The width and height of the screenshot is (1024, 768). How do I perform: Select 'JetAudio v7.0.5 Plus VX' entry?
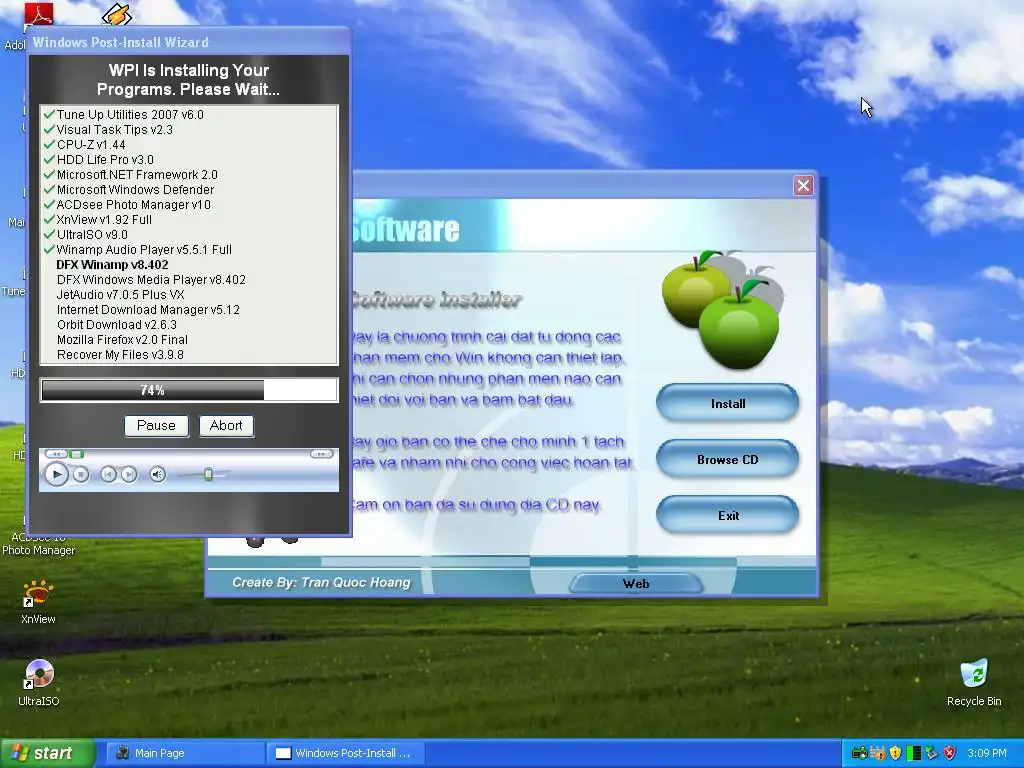tap(121, 295)
